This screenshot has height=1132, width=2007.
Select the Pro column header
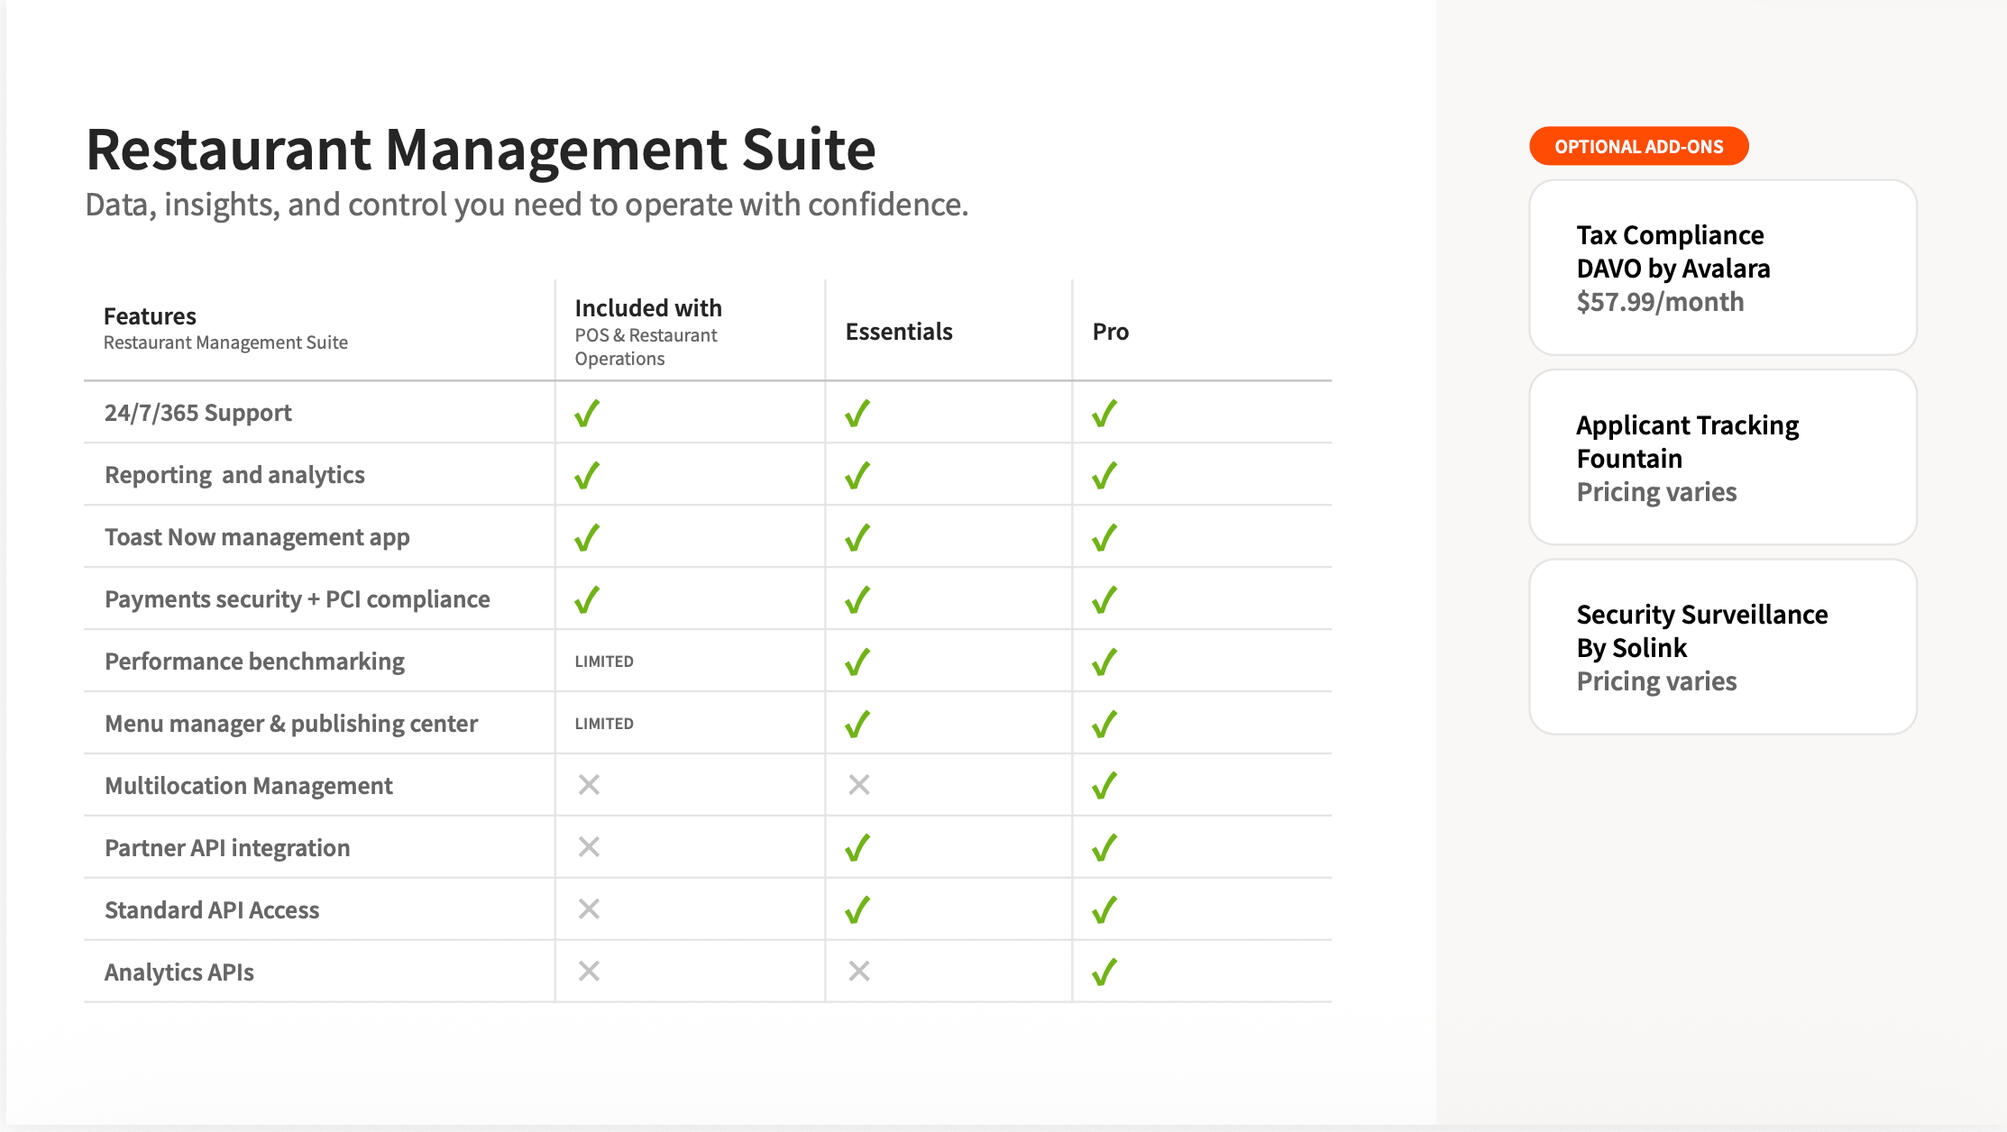(x=1110, y=332)
